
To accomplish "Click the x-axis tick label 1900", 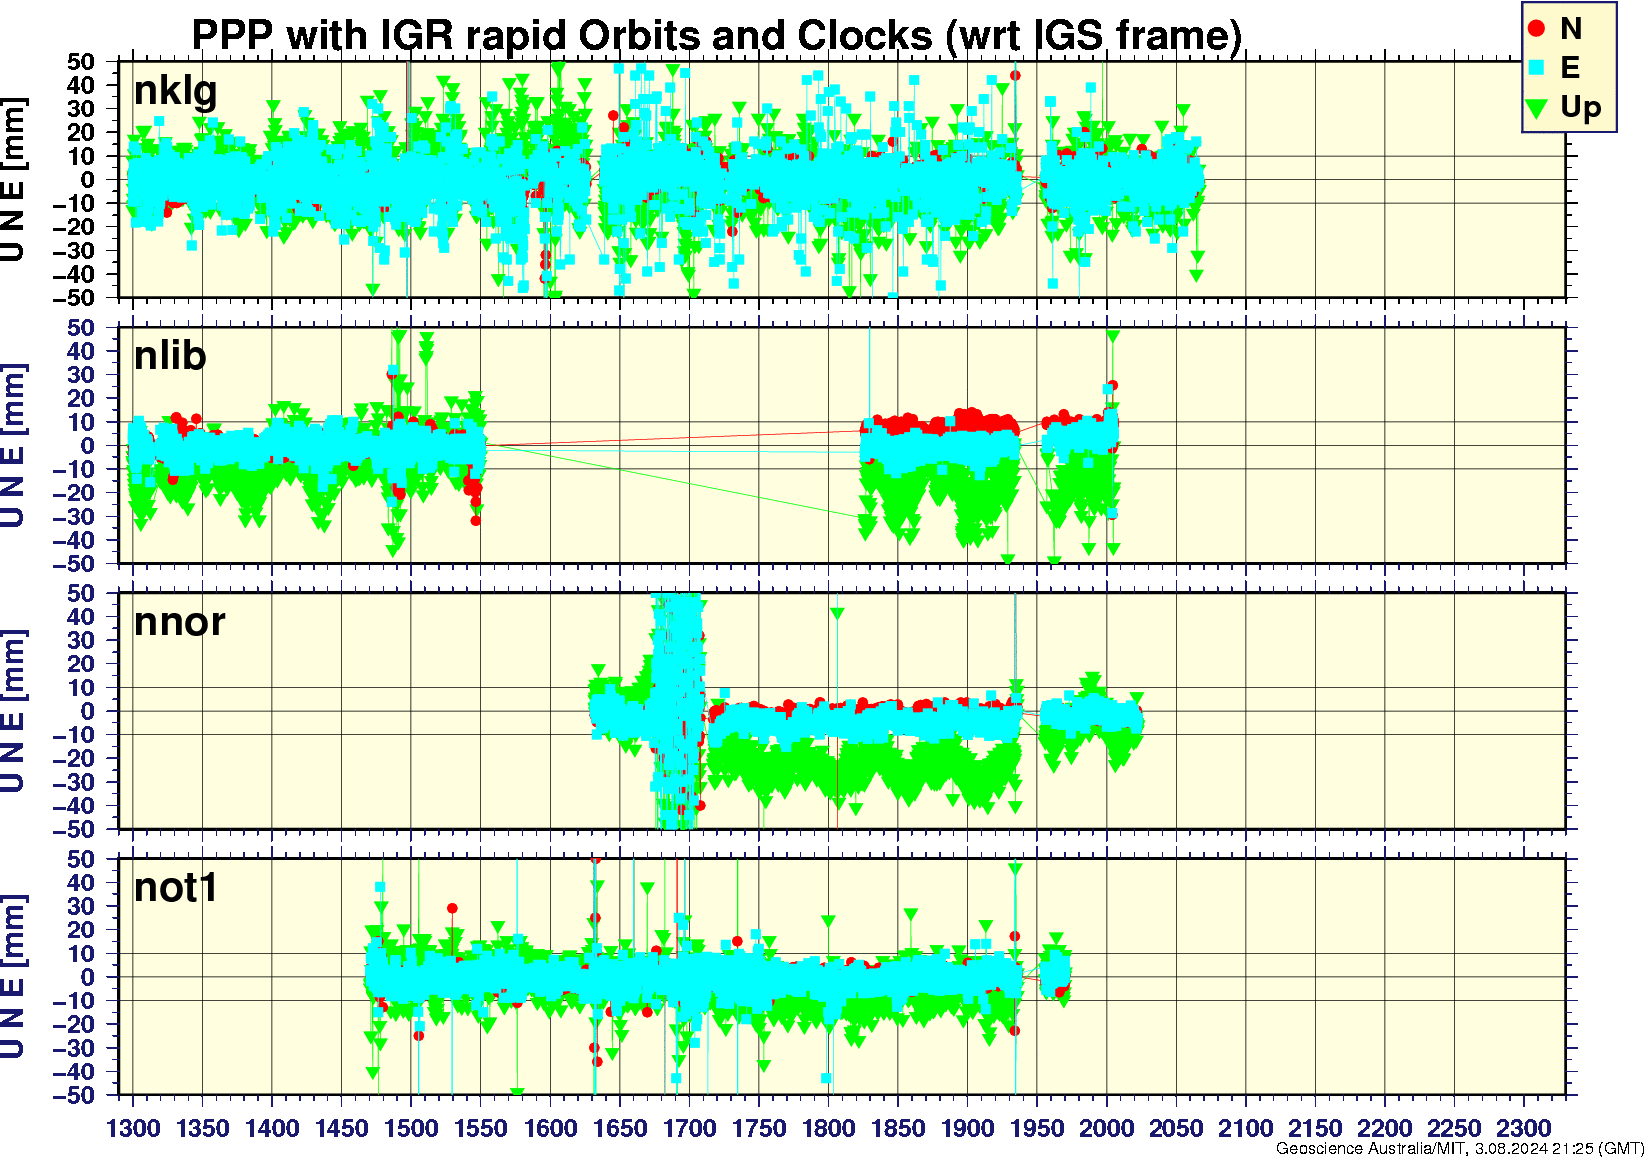I will point(967,1128).
